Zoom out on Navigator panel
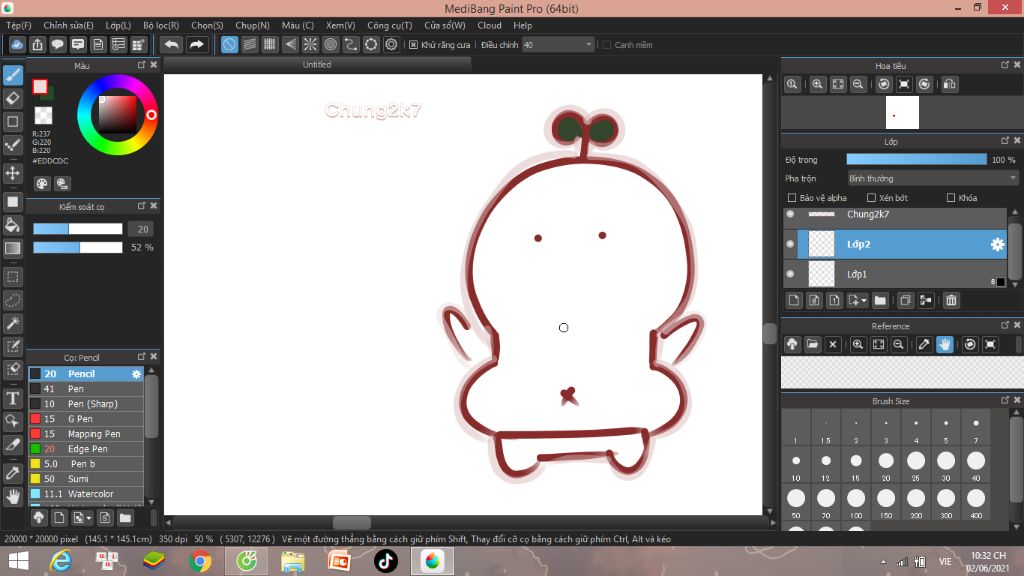The height and width of the screenshot is (576, 1024). 858,84
